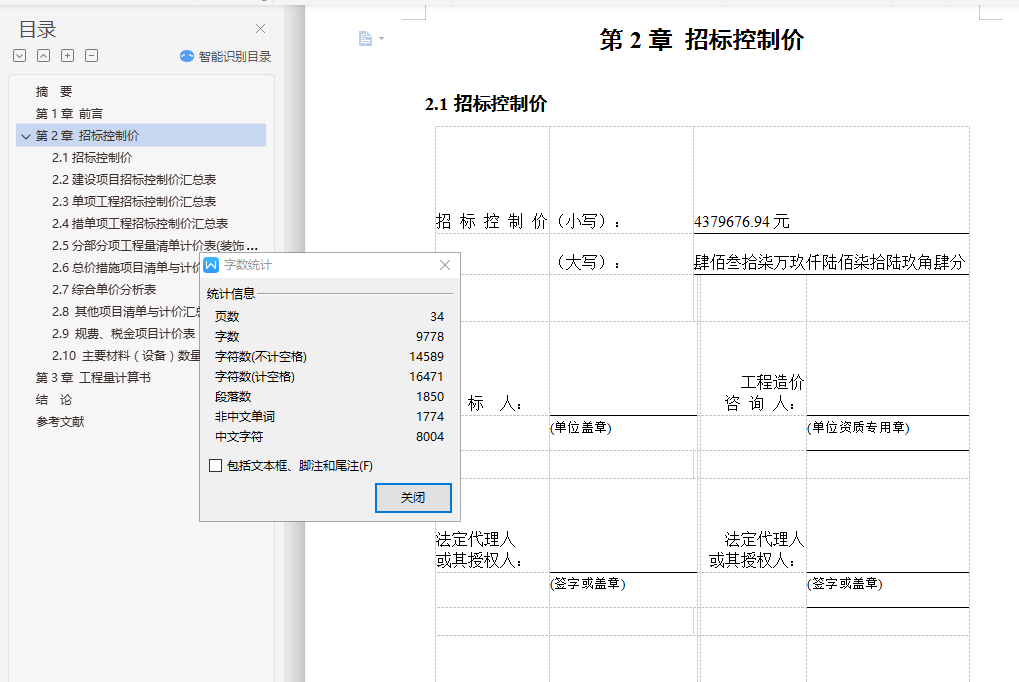1019x682 pixels.
Task: Jump to 2.3 单项工程招标控制价汇总表
Action: (x=134, y=202)
